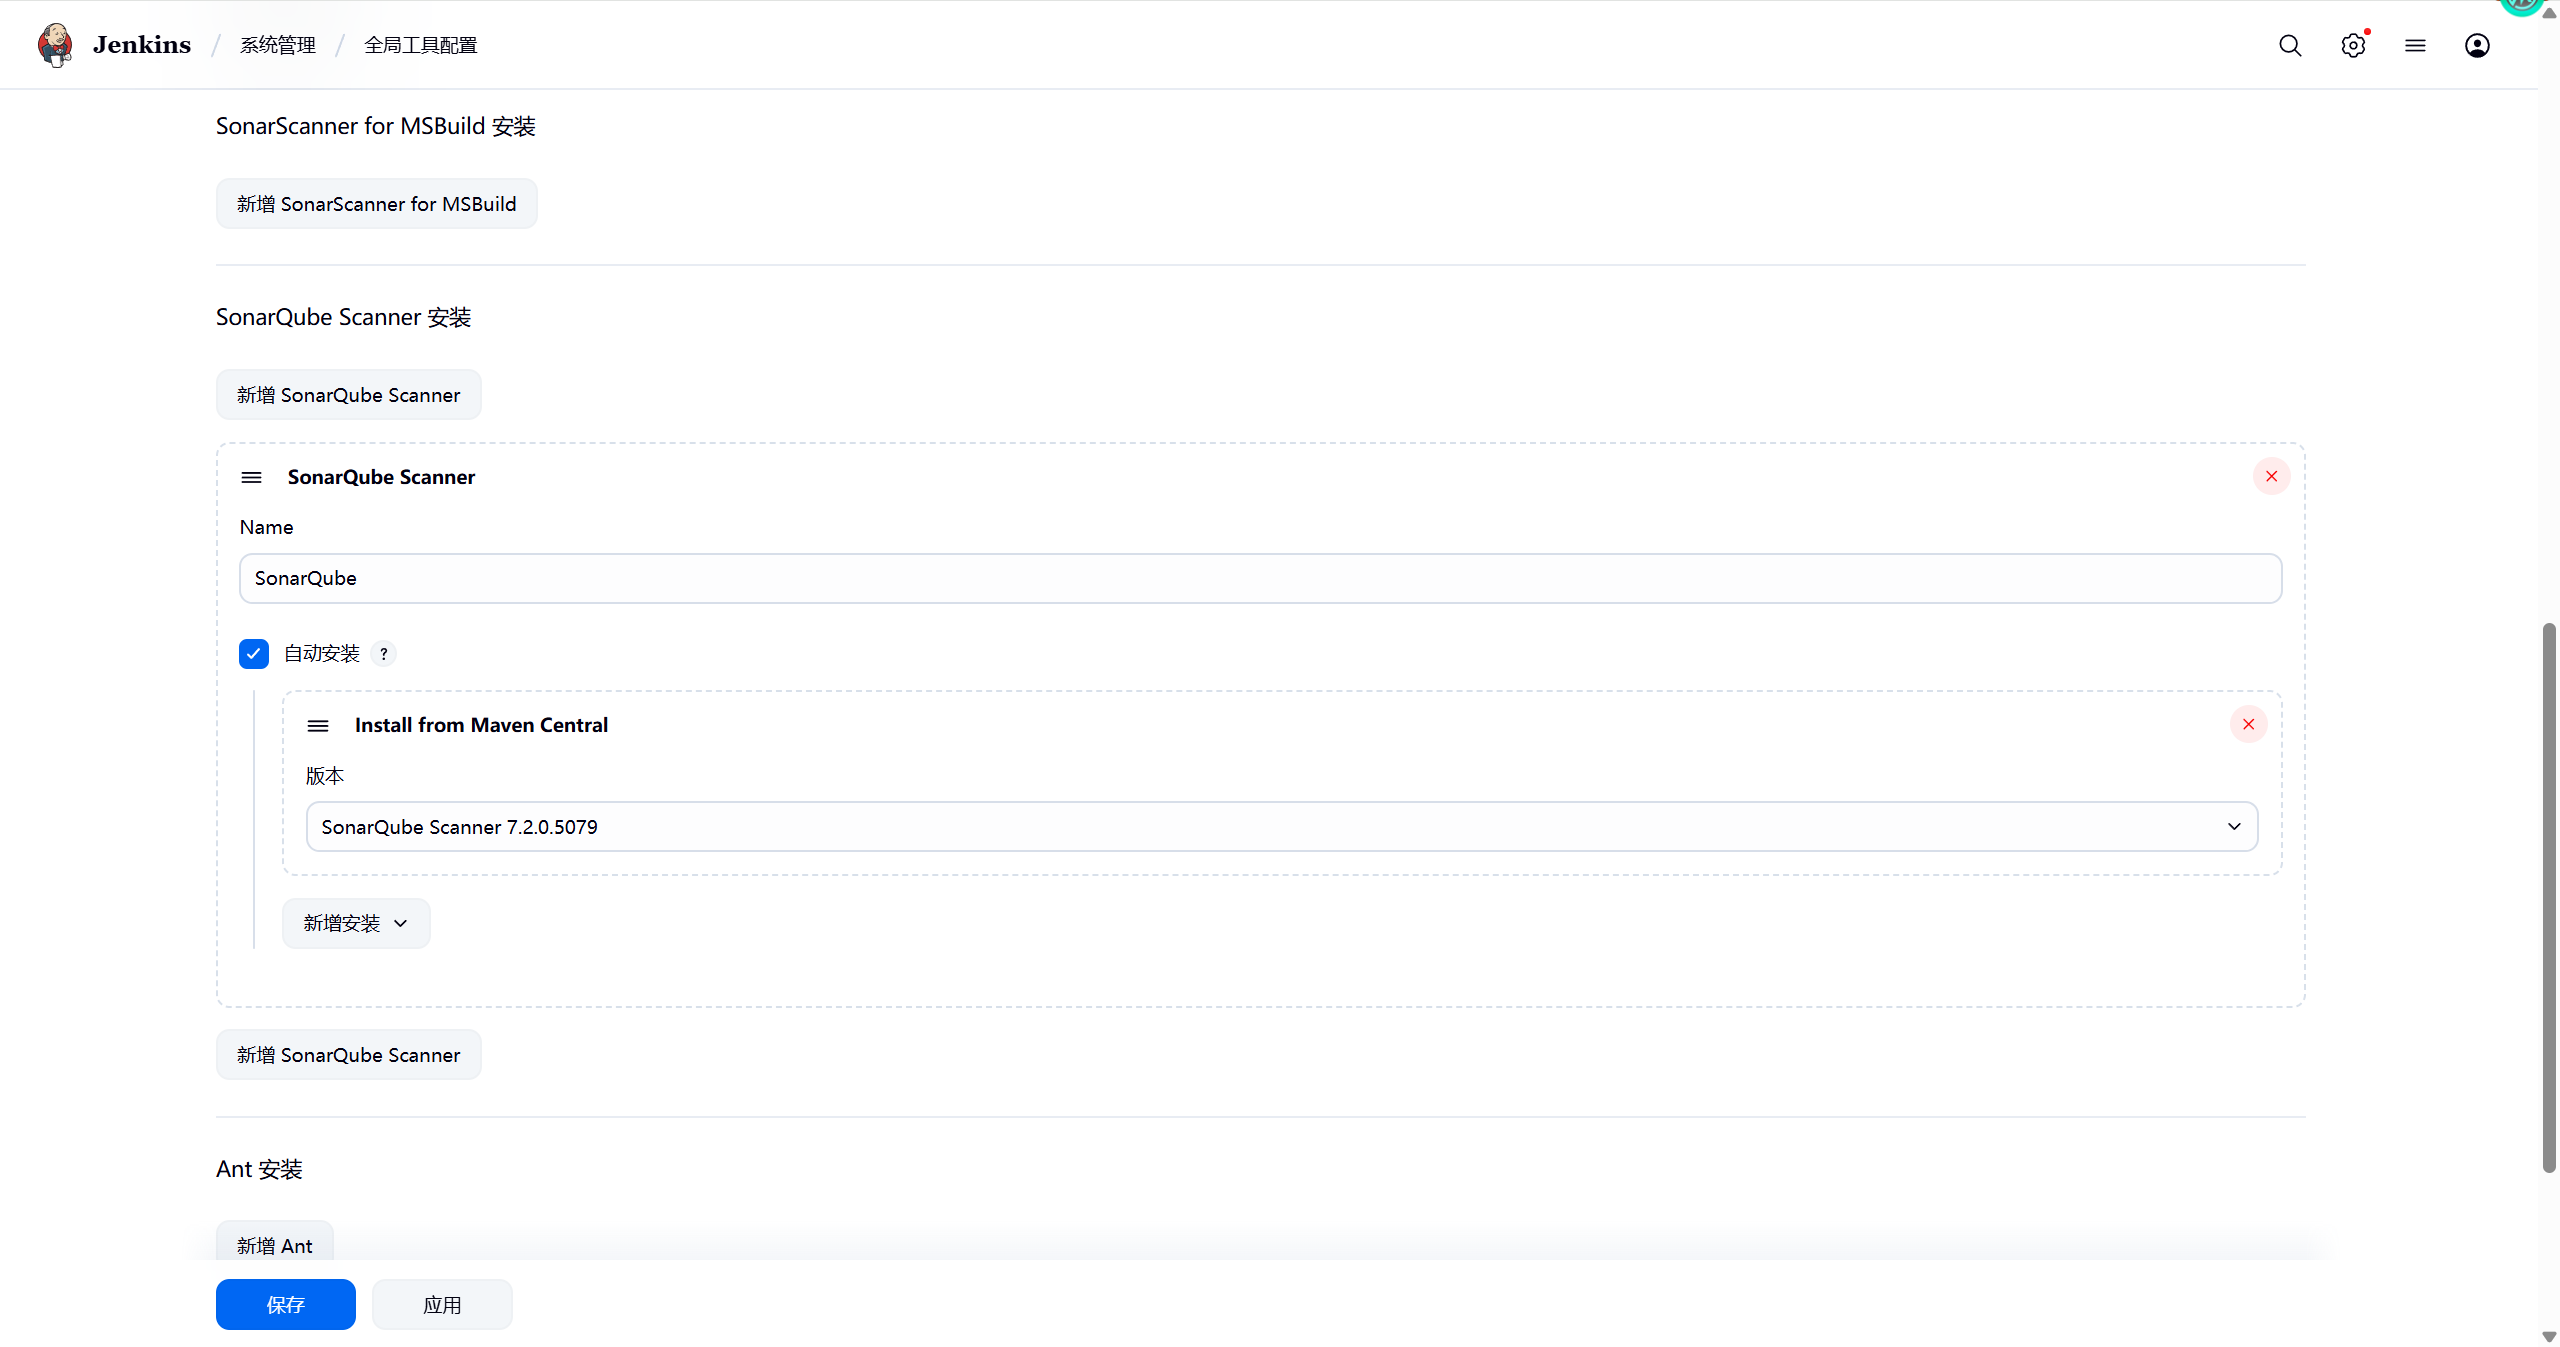Click into the Name field containing SonarQube

coord(1260,578)
